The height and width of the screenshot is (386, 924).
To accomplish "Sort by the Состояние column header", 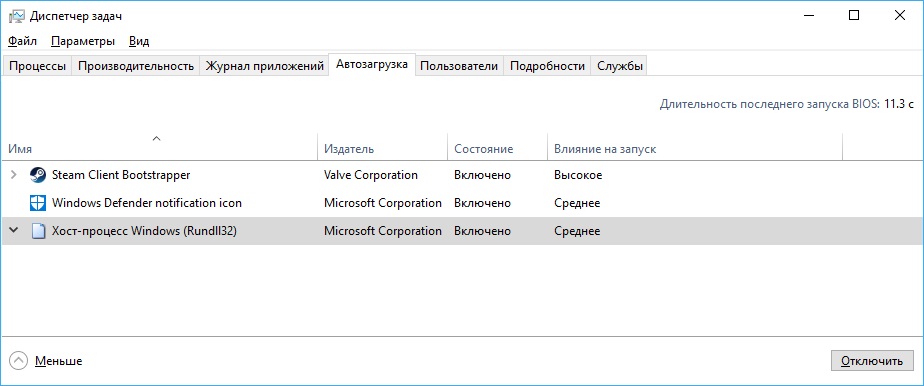I will (x=497, y=149).
